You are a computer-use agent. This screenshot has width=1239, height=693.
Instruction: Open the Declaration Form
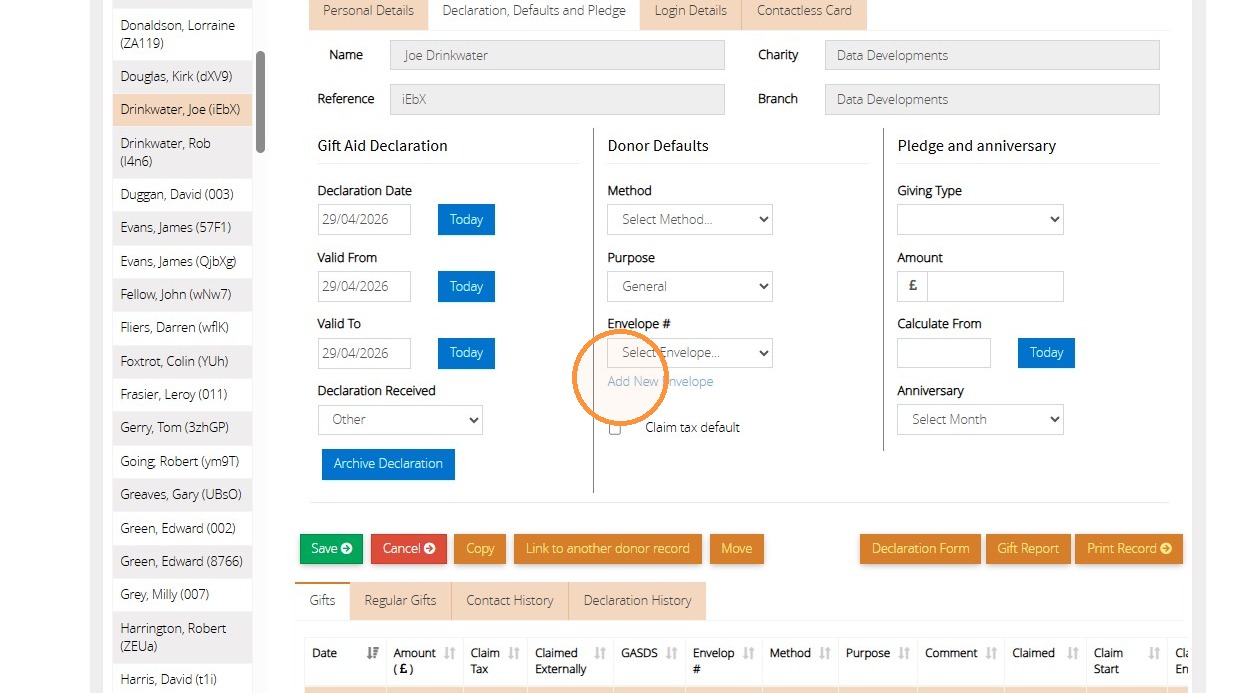pyautogui.click(x=920, y=549)
